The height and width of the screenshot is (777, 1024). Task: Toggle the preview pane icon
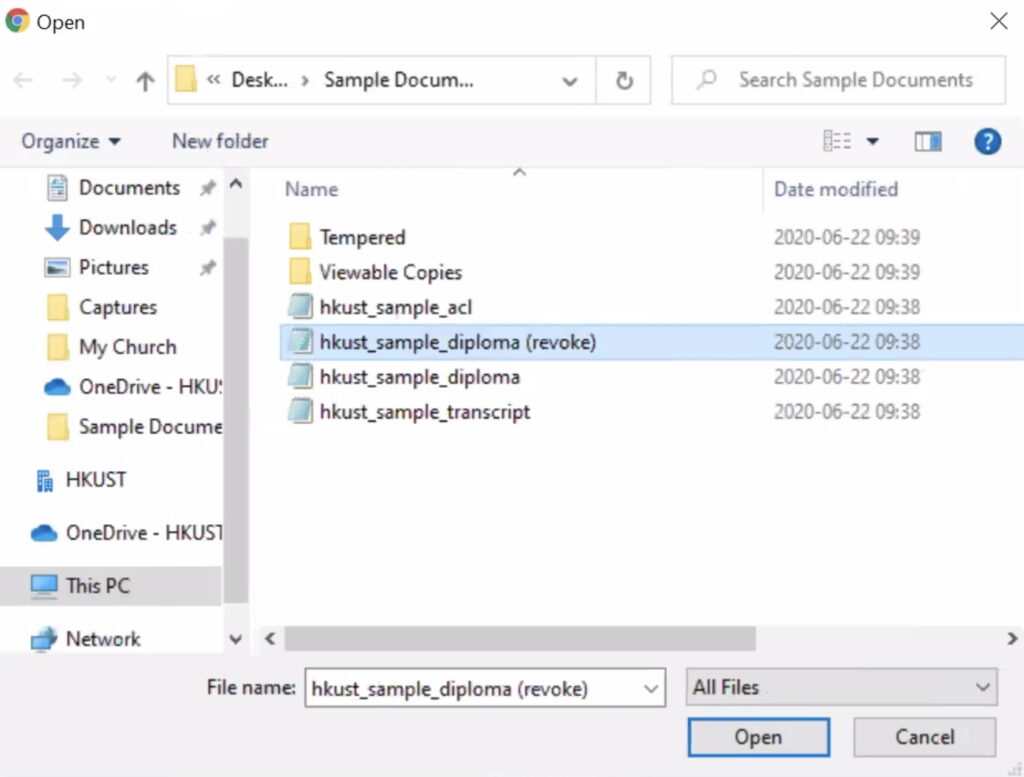coord(928,142)
